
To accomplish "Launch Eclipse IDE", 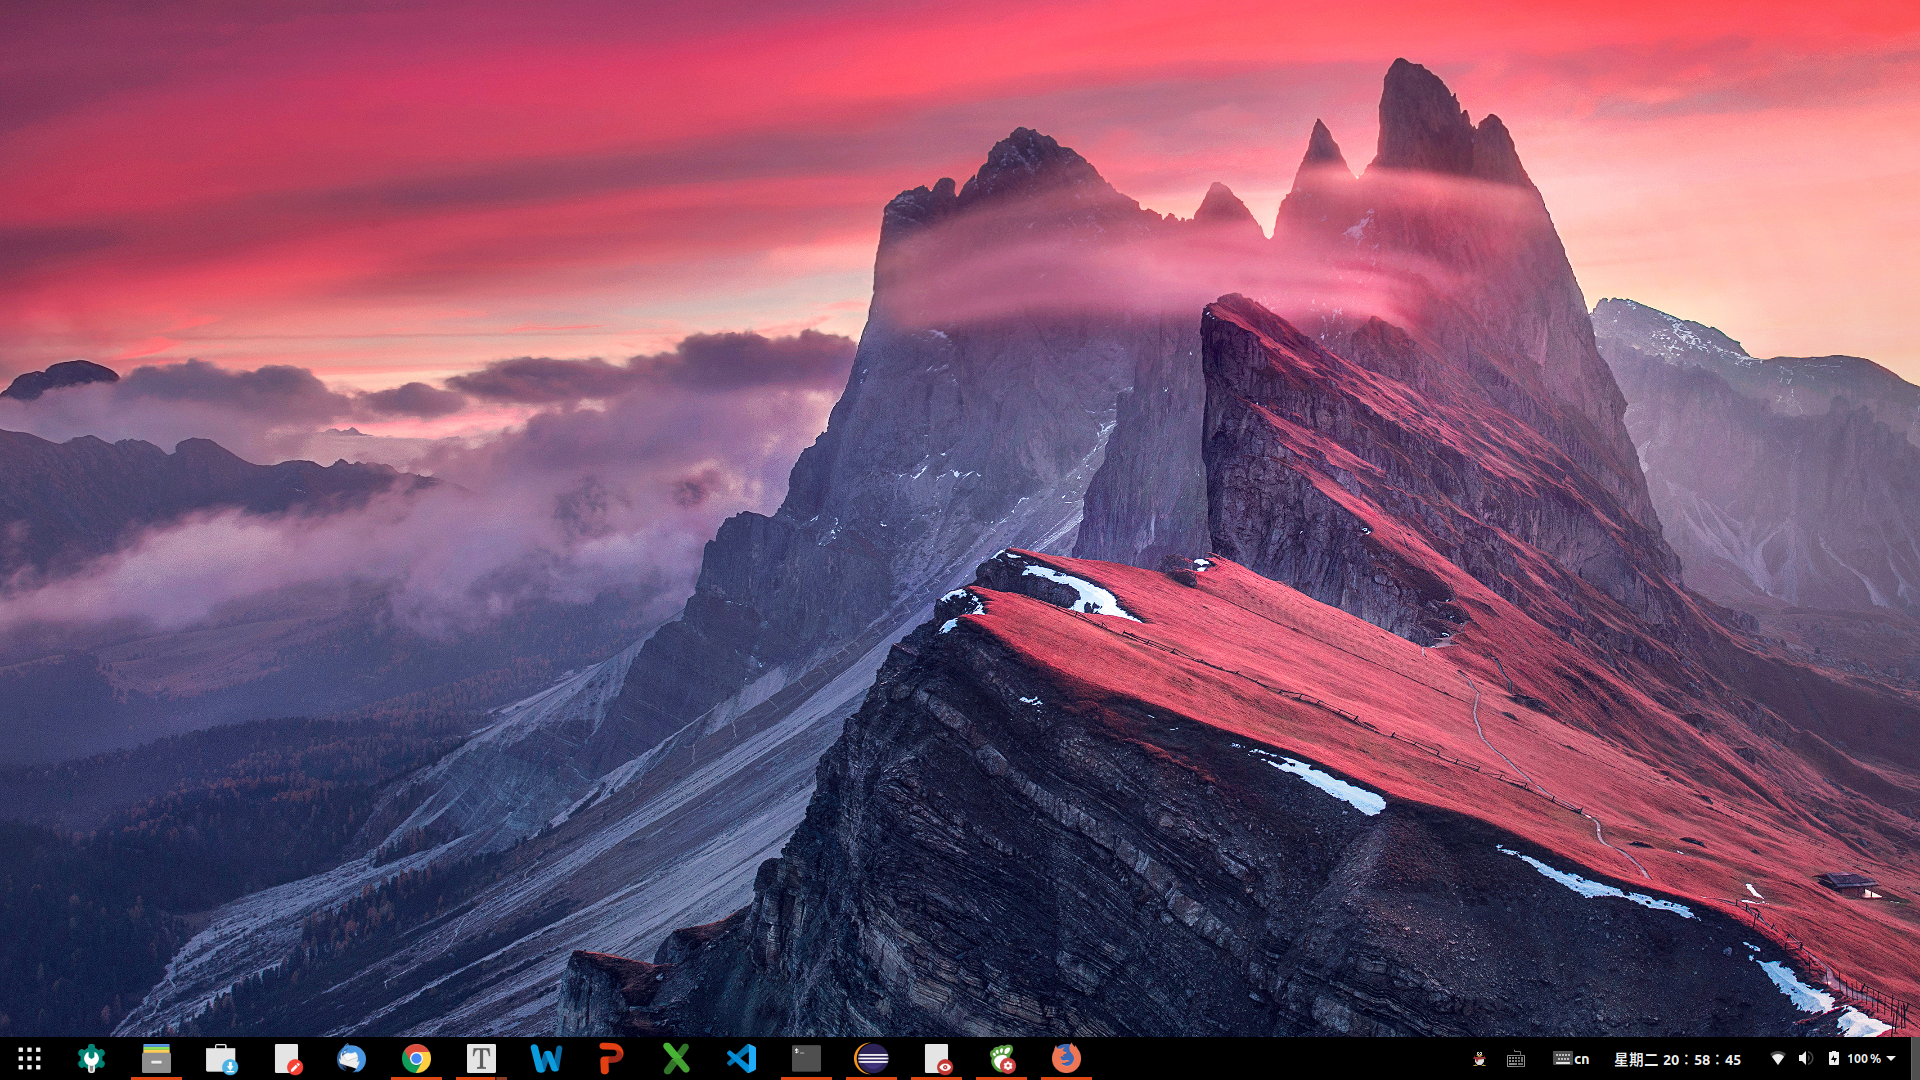I will click(x=871, y=1058).
